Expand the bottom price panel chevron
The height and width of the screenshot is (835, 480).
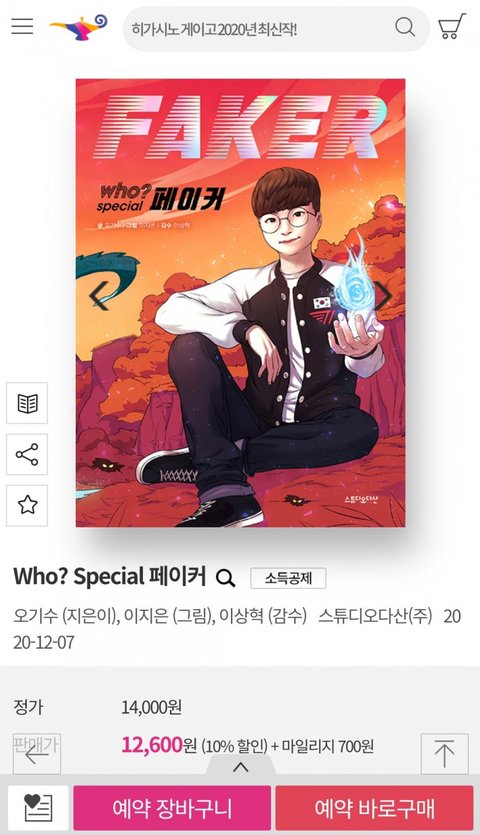pyautogui.click(x=241, y=767)
